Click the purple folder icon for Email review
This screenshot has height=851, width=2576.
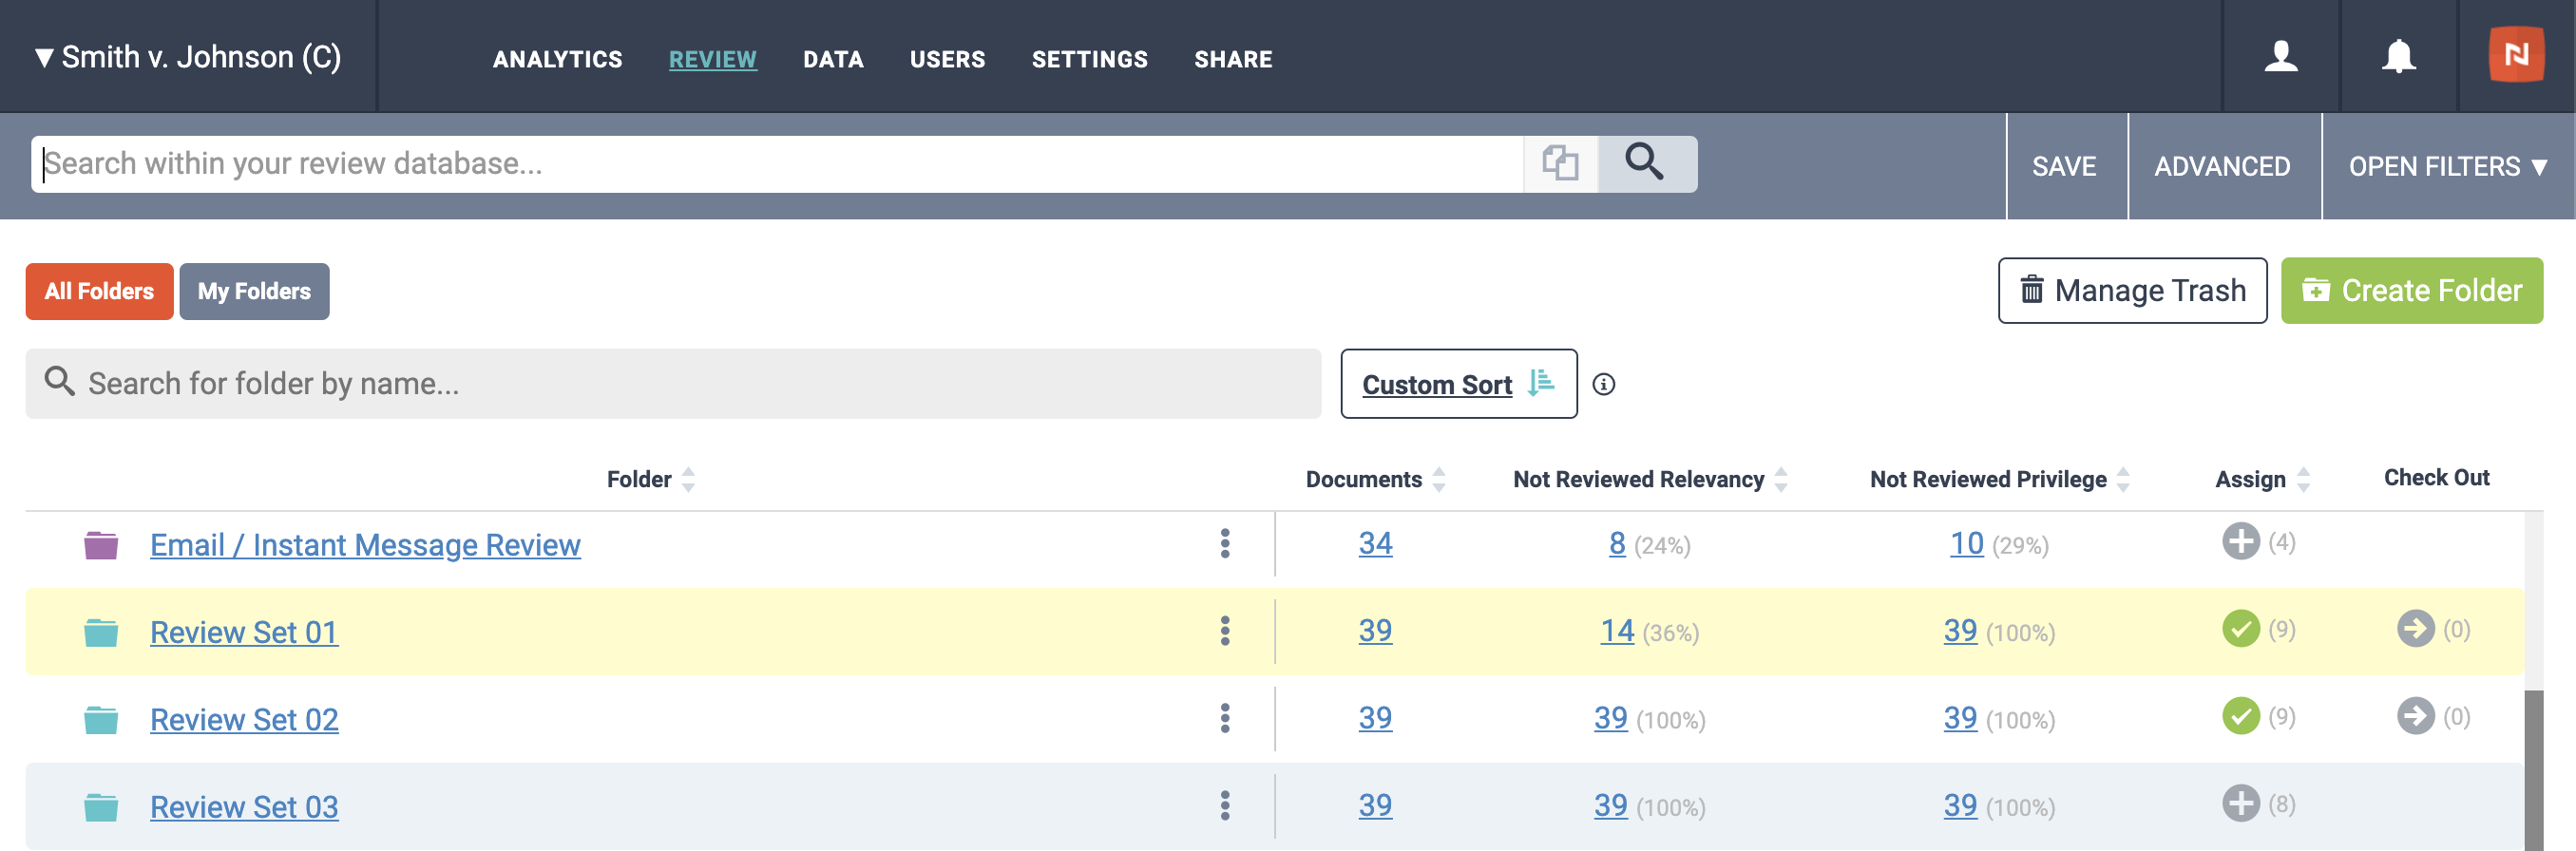pyautogui.click(x=101, y=545)
